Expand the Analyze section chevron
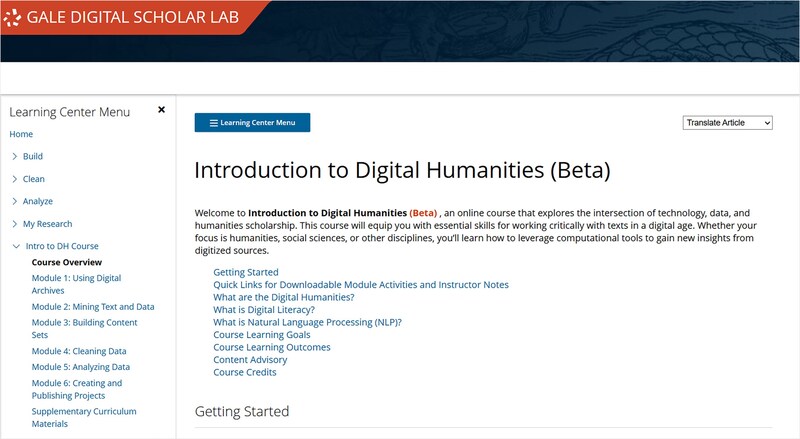Image resolution: width=800 pixels, height=439 pixels. [14, 202]
